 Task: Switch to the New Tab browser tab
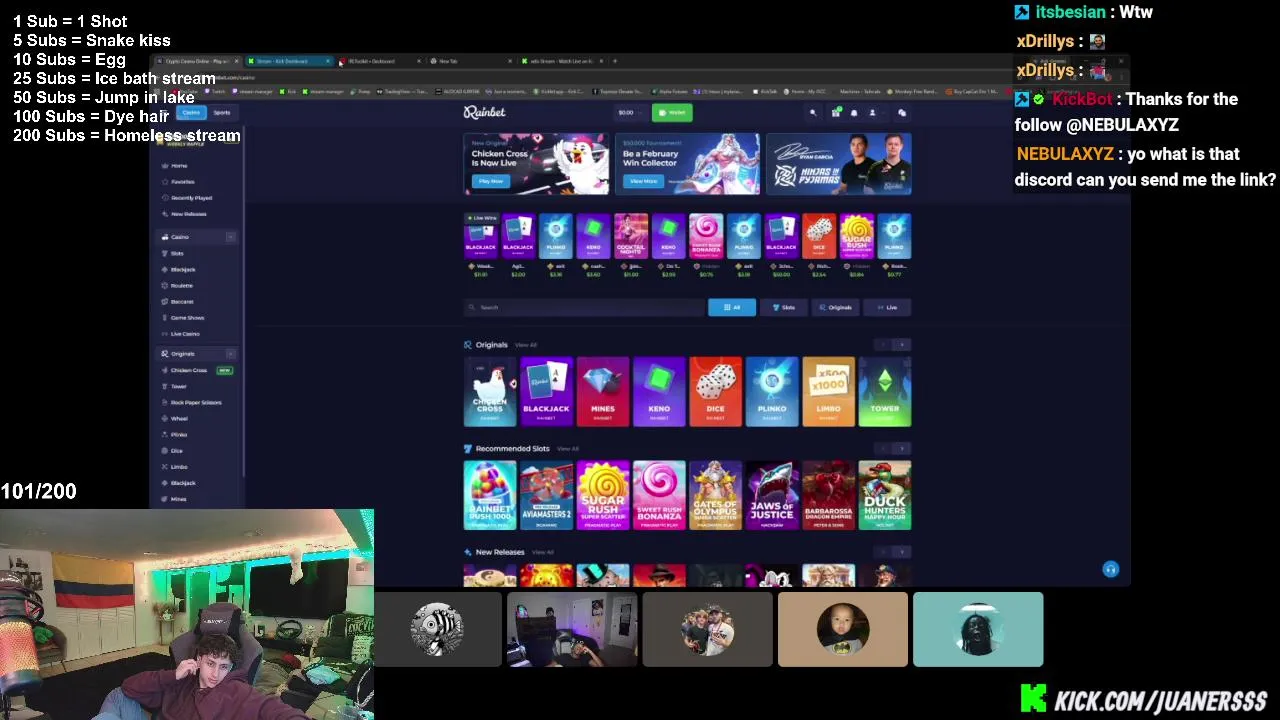[x=470, y=61]
